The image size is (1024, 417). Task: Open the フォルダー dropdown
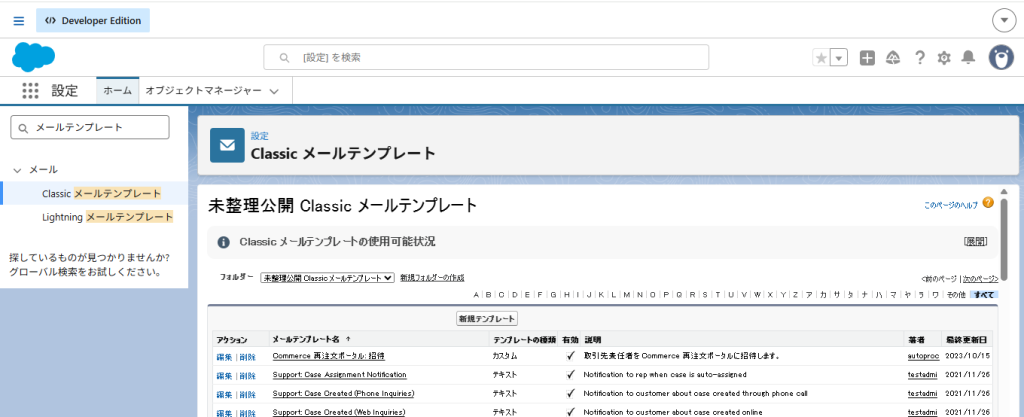point(327,277)
